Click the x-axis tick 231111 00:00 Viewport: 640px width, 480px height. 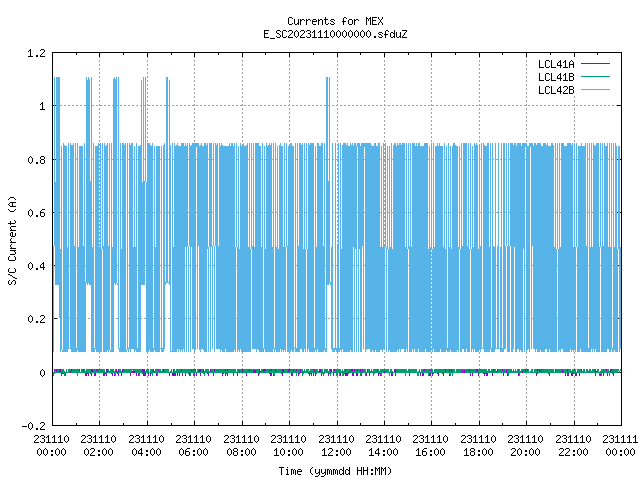click(620, 446)
